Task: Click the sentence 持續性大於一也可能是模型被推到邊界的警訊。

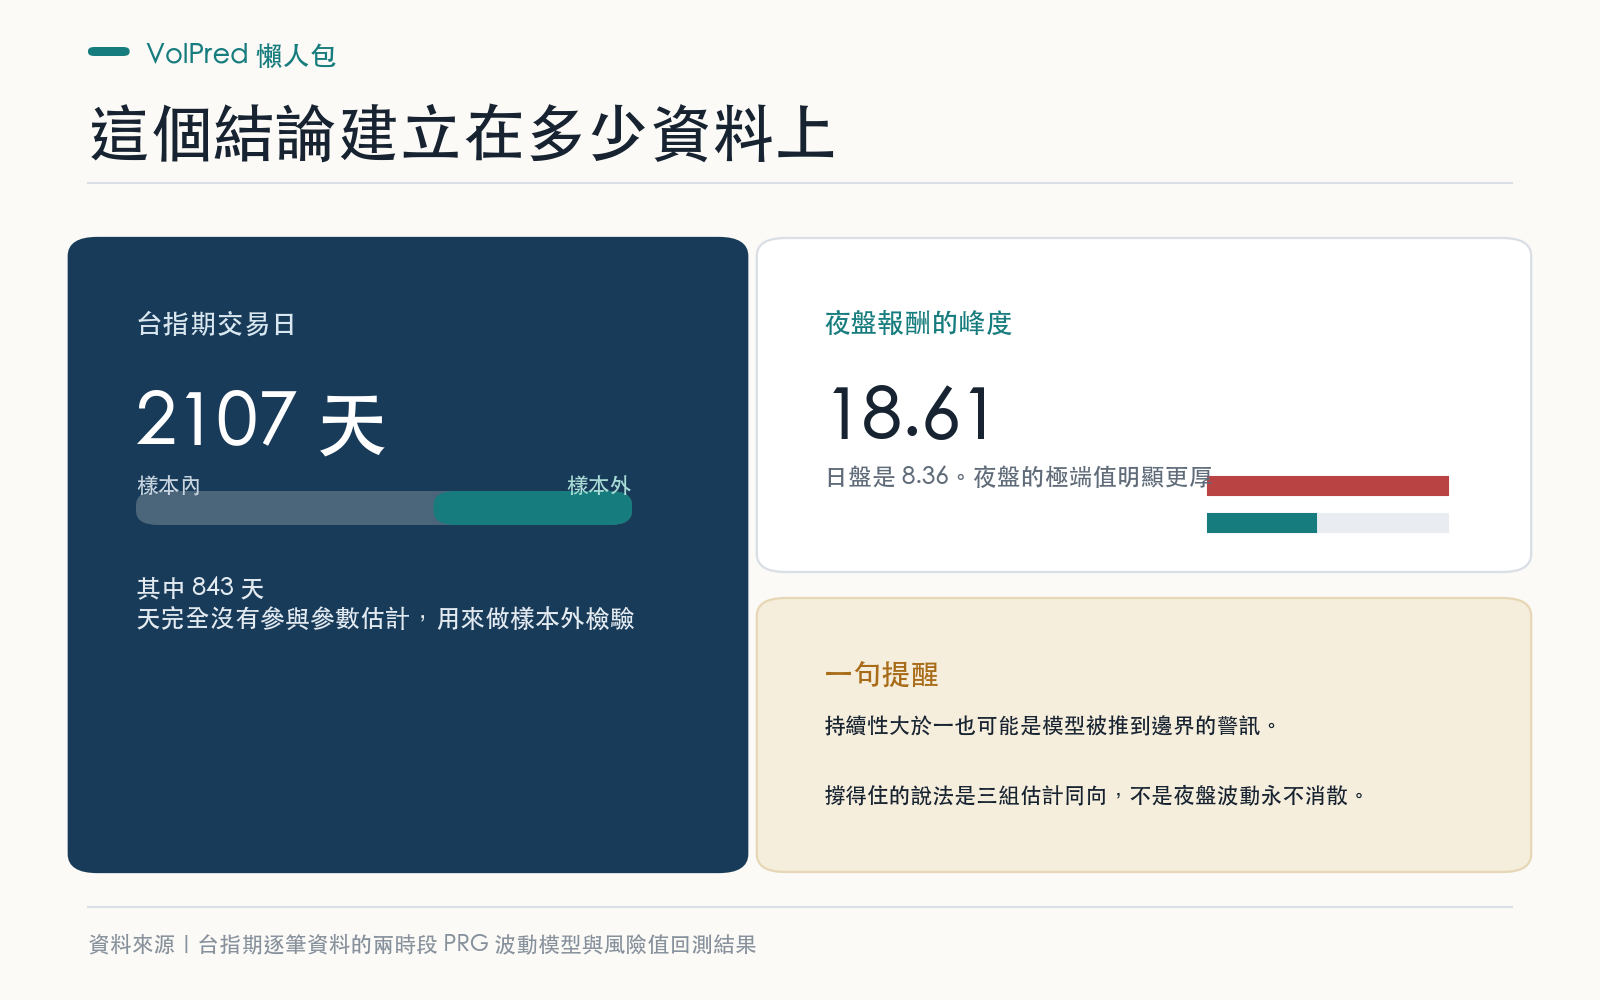Action: coord(1052,726)
